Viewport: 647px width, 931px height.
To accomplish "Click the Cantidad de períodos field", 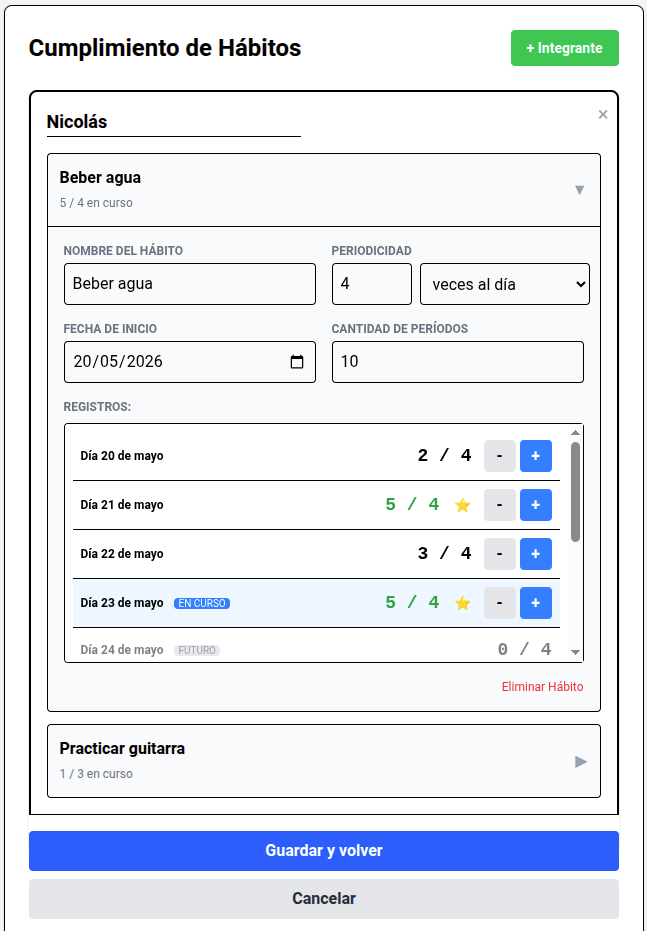I will [458, 362].
